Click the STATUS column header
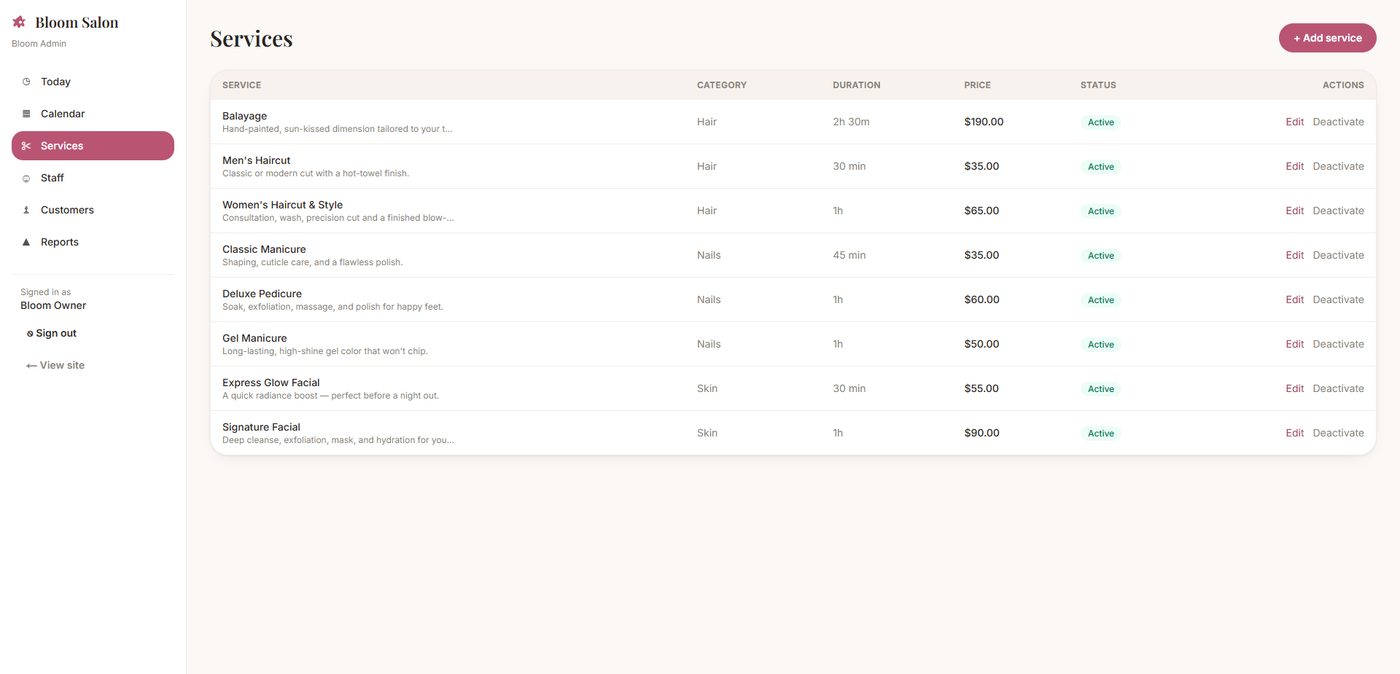Image resolution: width=1400 pixels, height=674 pixels. 1098,85
